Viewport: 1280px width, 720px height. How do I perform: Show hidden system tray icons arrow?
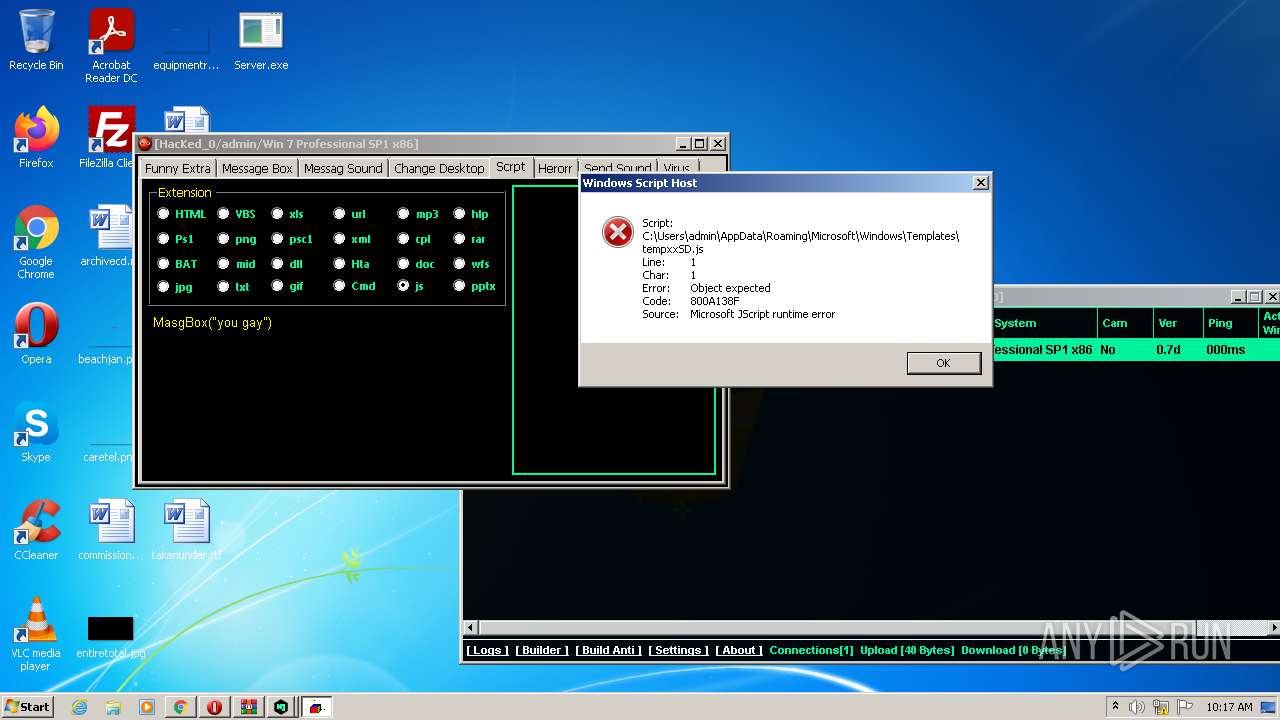click(1115, 707)
